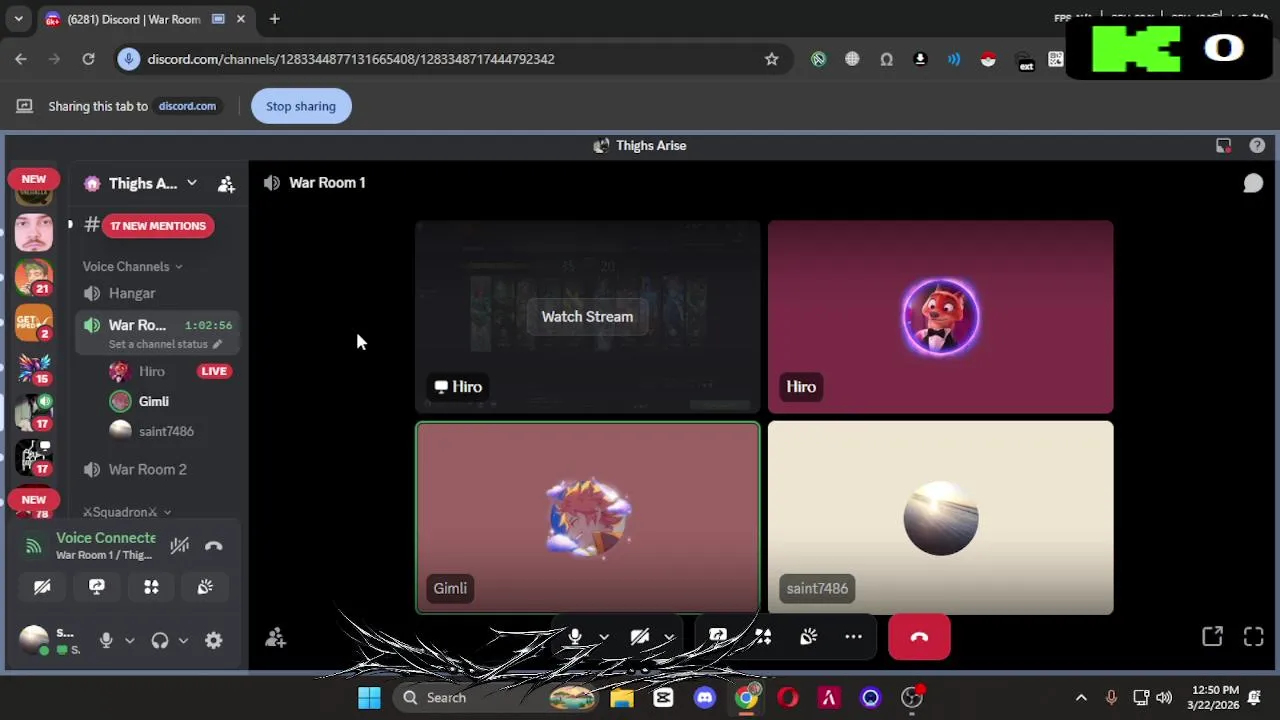Viewport: 1280px width, 720px height.
Task: Click the Discord help question mark icon
Action: (x=1257, y=146)
